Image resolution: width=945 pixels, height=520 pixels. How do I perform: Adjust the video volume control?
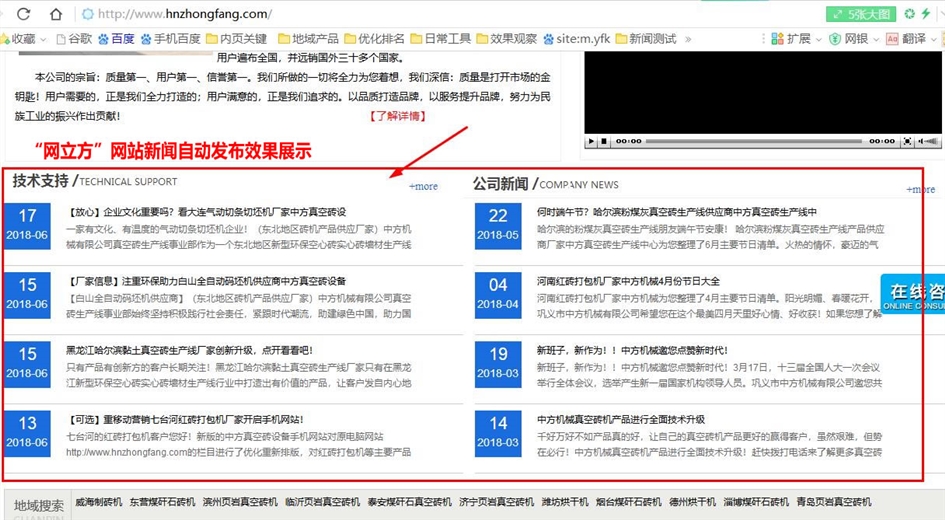pos(928,141)
